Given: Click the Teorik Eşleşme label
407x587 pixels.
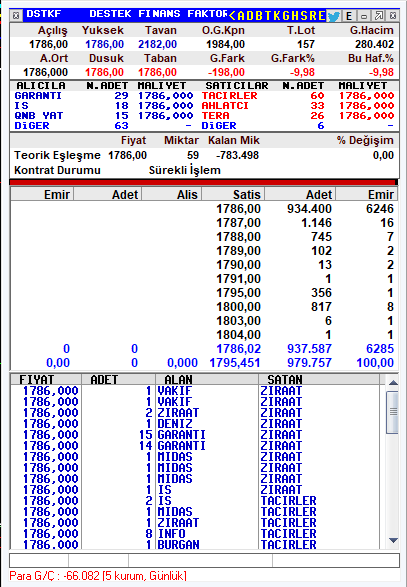Looking at the screenshot, I should coord(57,155).
